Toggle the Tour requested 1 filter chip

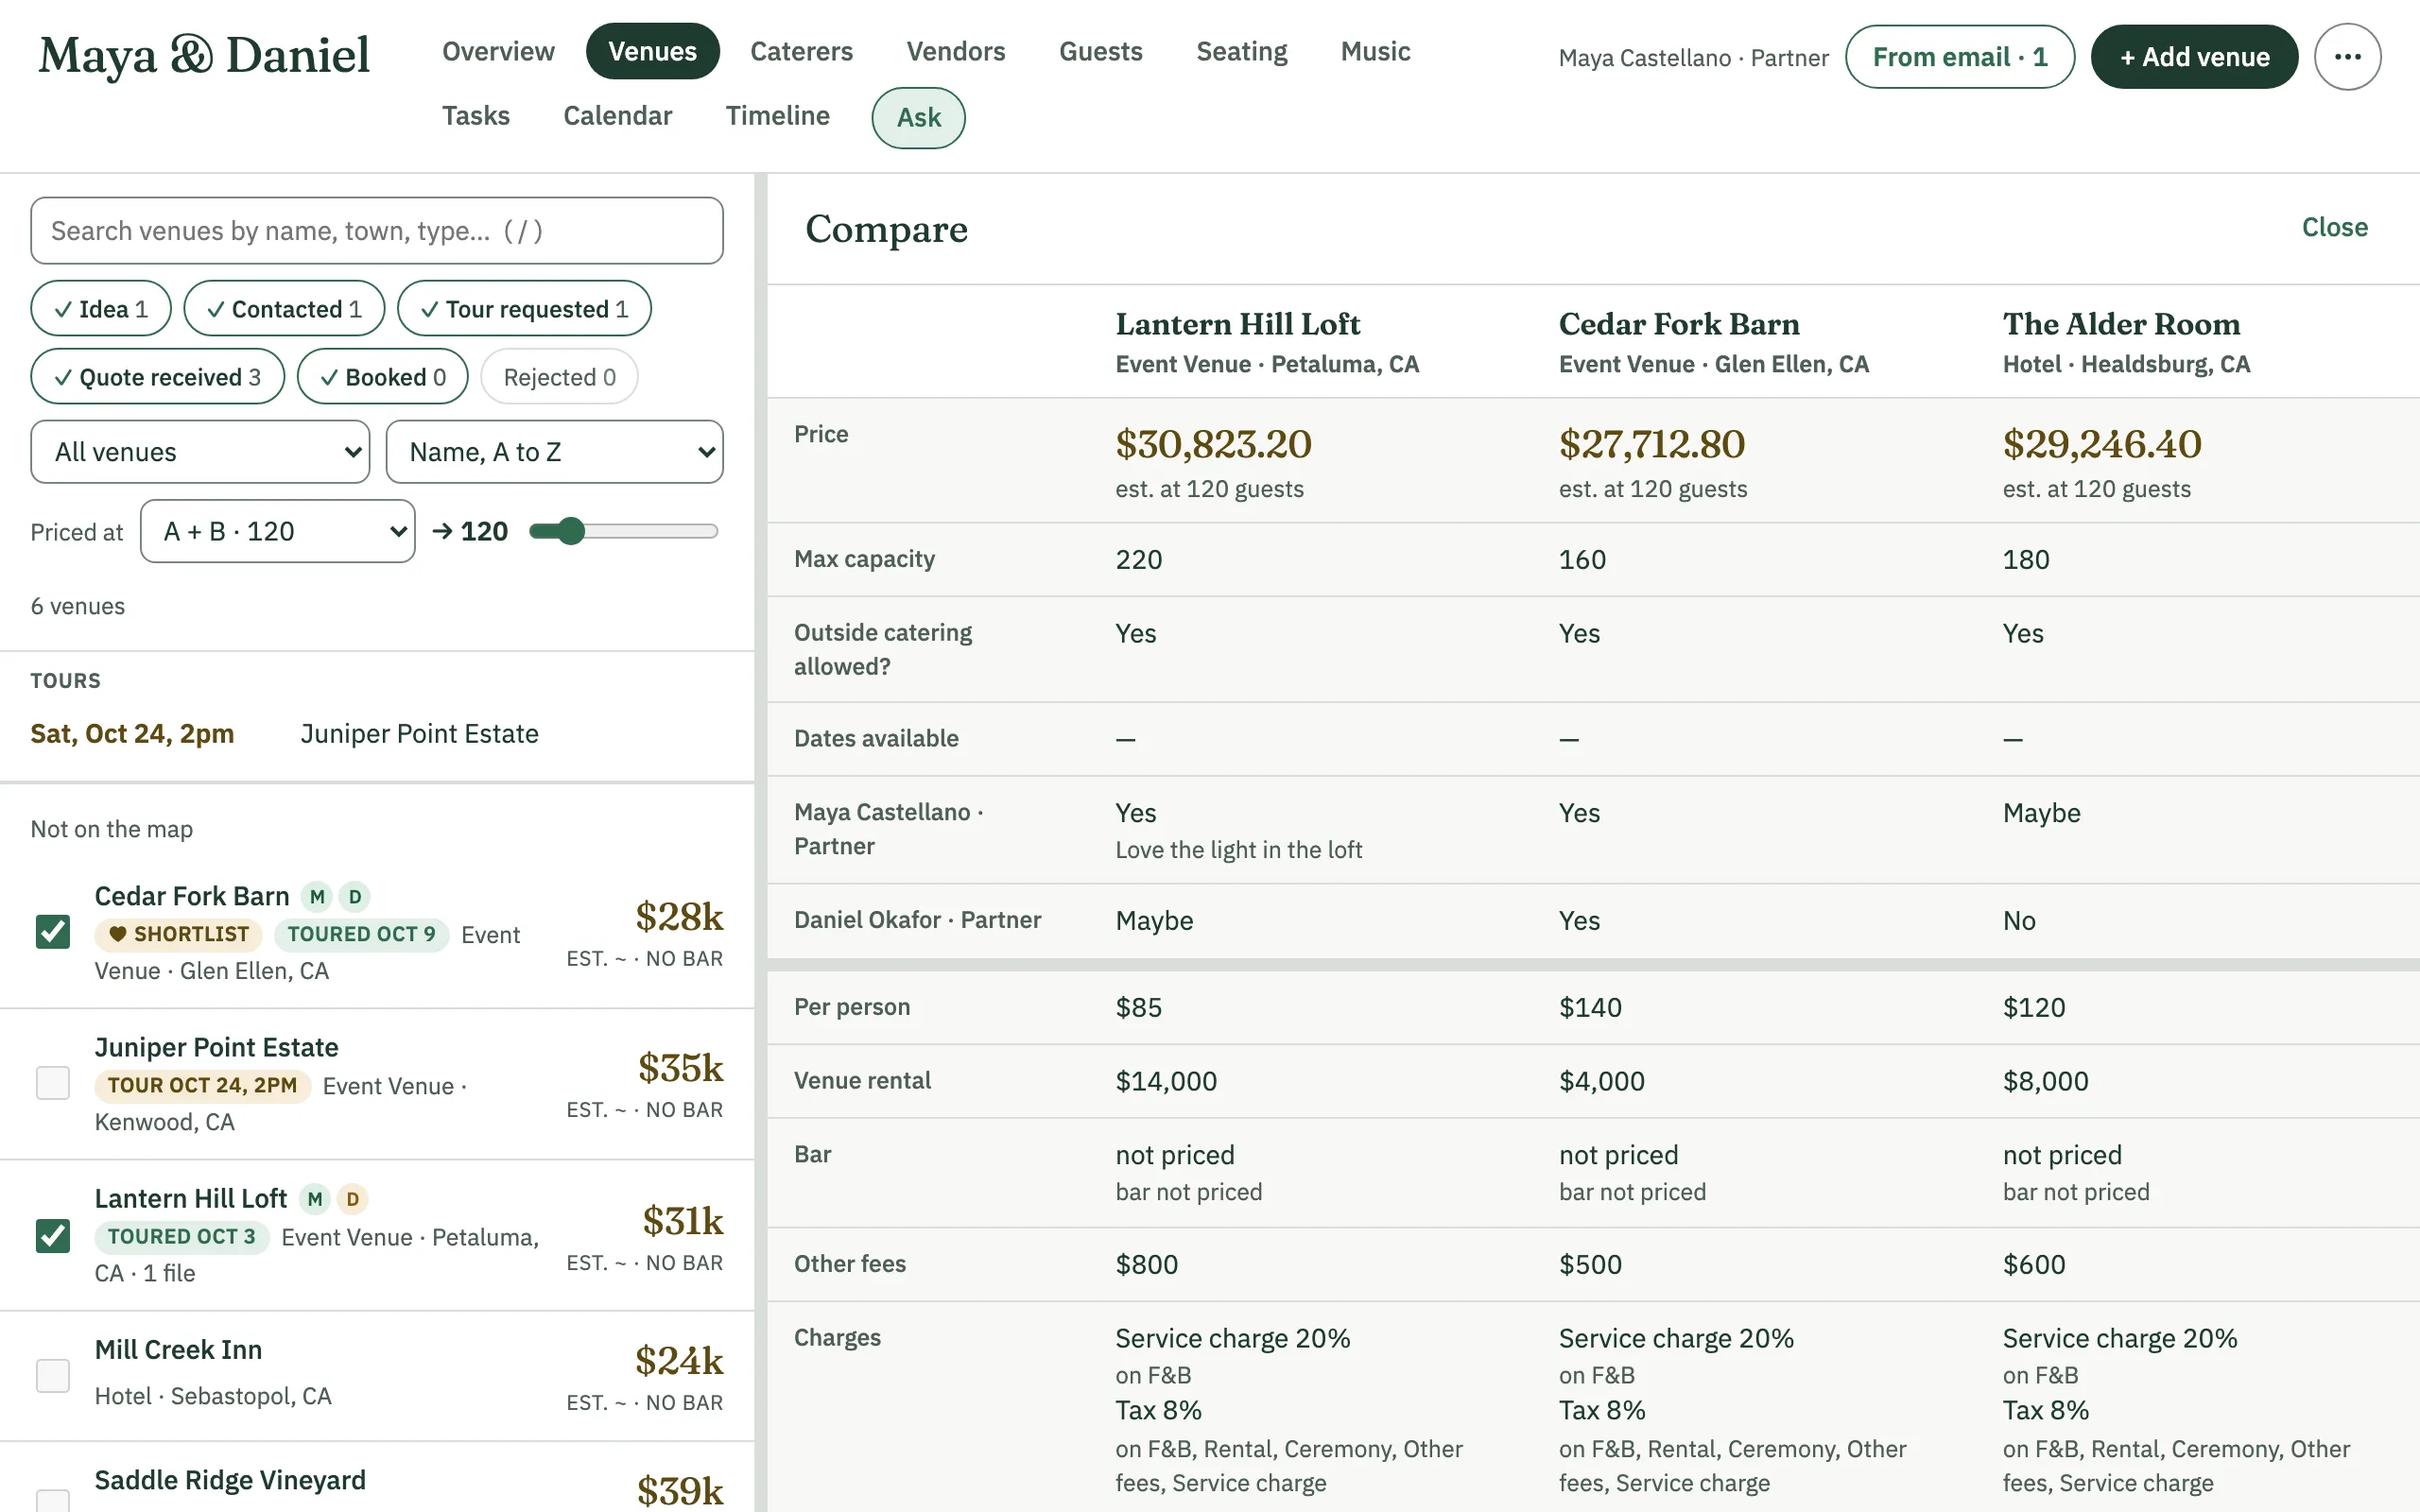click(x=524, y=309)
